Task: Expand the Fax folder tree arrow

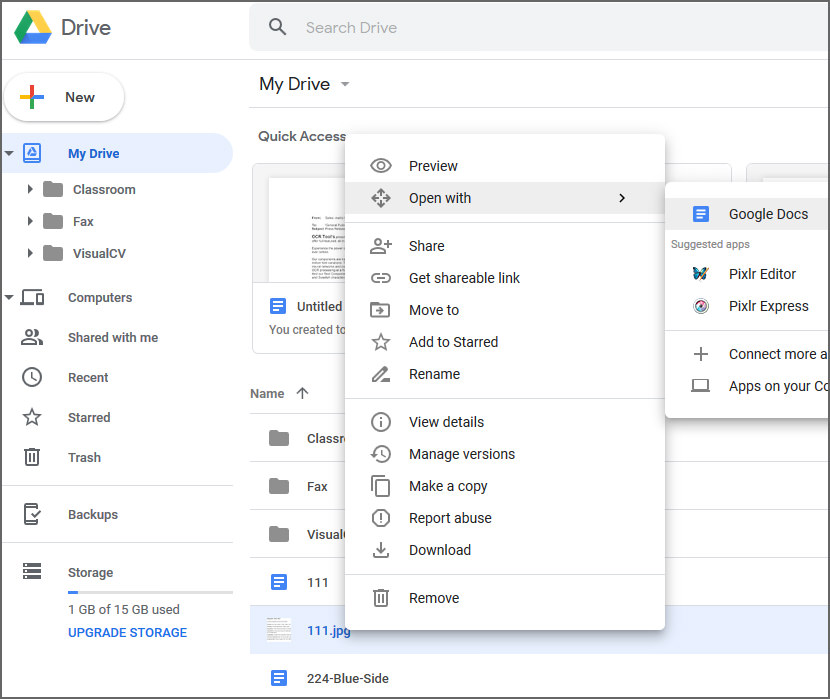Action: pos(30,221)
